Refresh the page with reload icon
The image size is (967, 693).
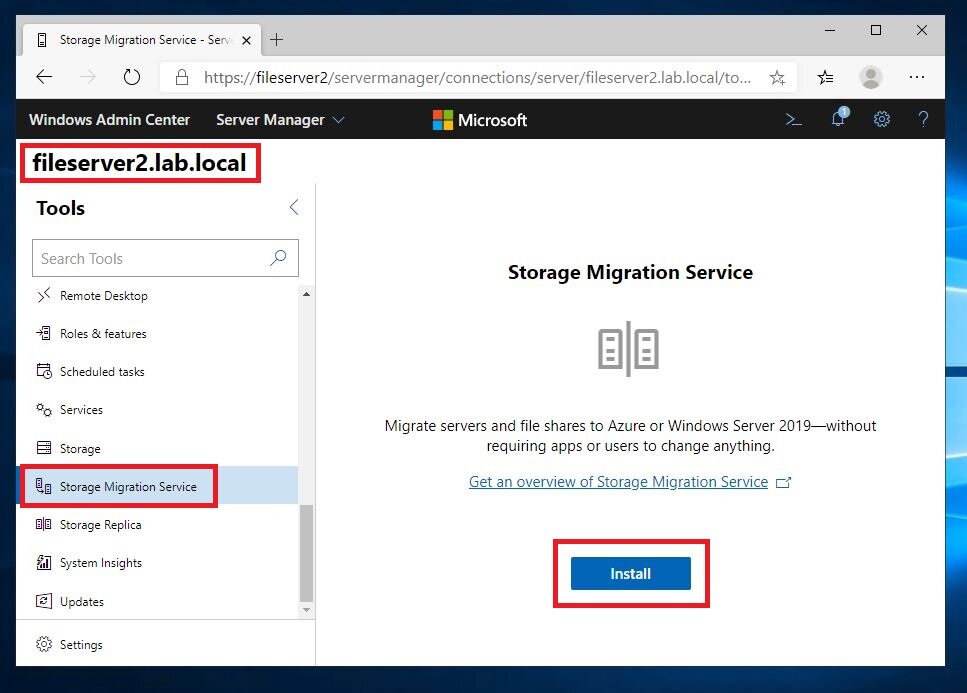click(132, 77)
